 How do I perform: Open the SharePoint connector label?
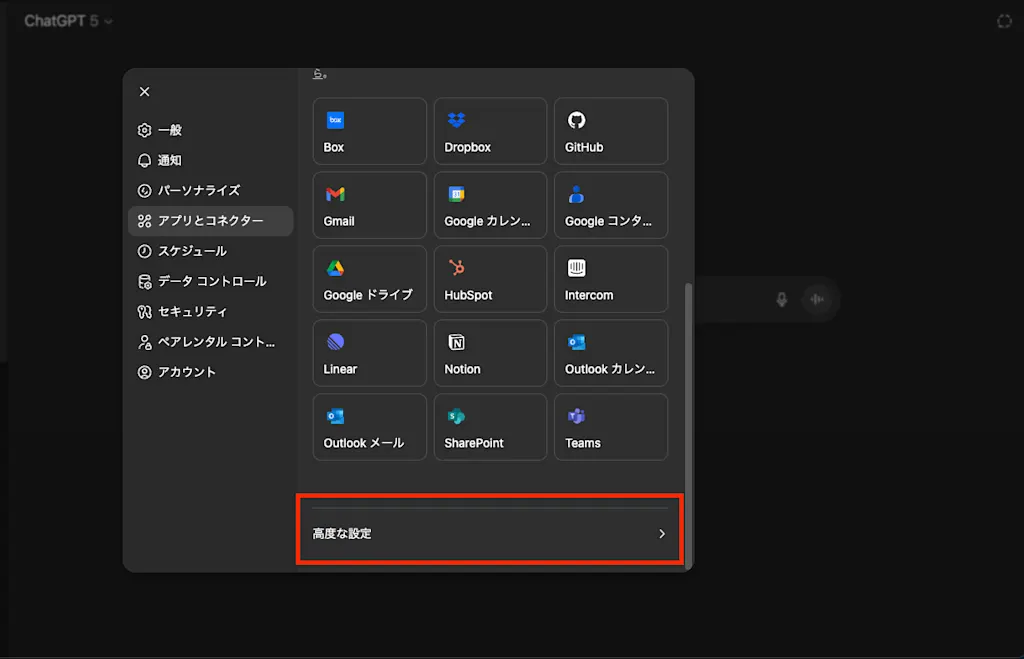click(x=474, y=443)
